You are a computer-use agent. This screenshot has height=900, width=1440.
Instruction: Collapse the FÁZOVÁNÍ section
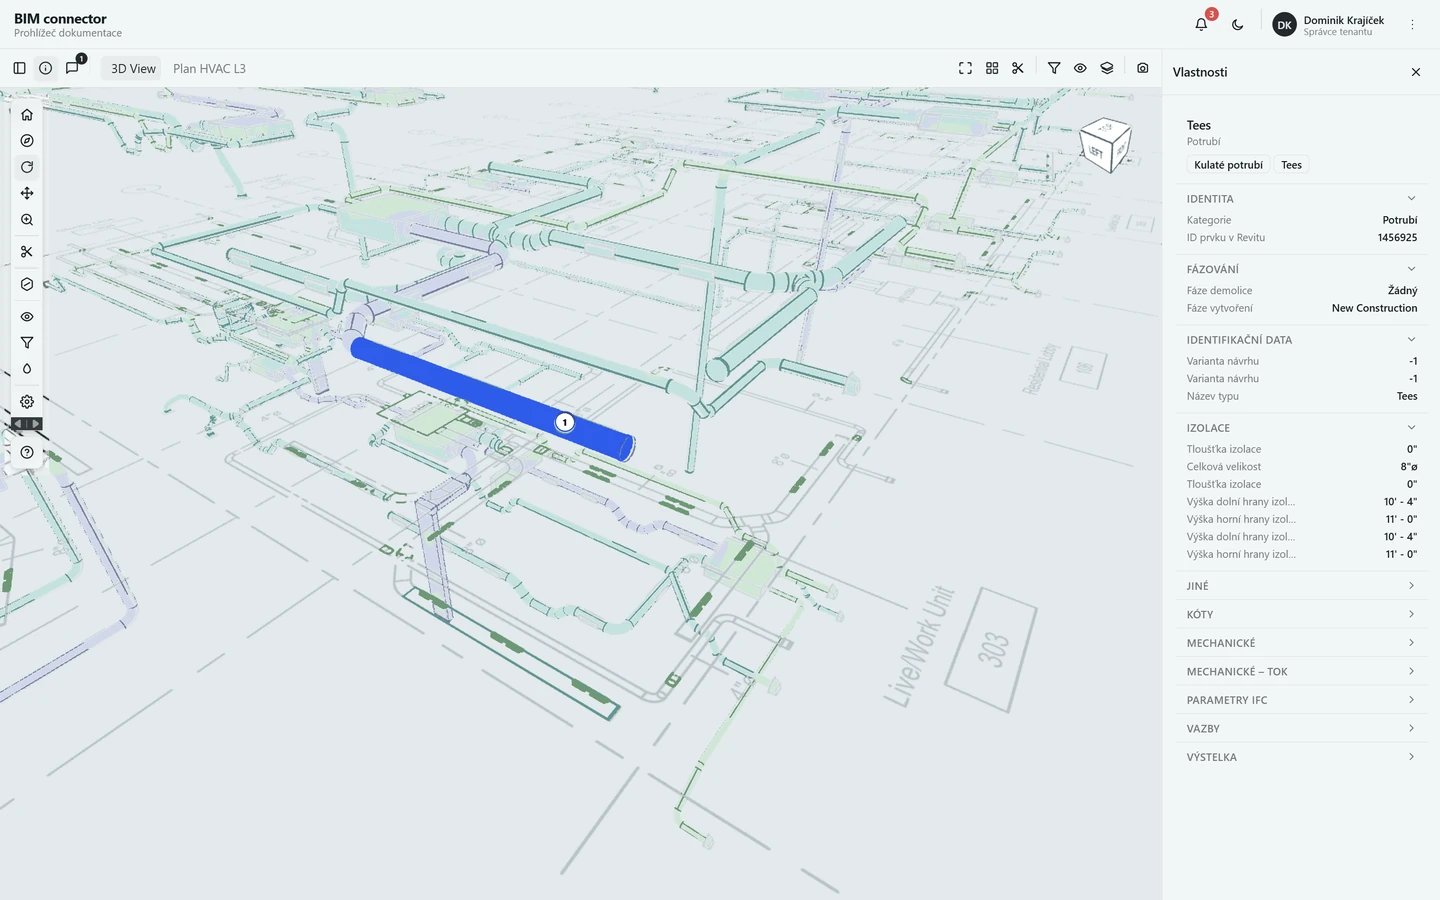[x=1302, y=269]
